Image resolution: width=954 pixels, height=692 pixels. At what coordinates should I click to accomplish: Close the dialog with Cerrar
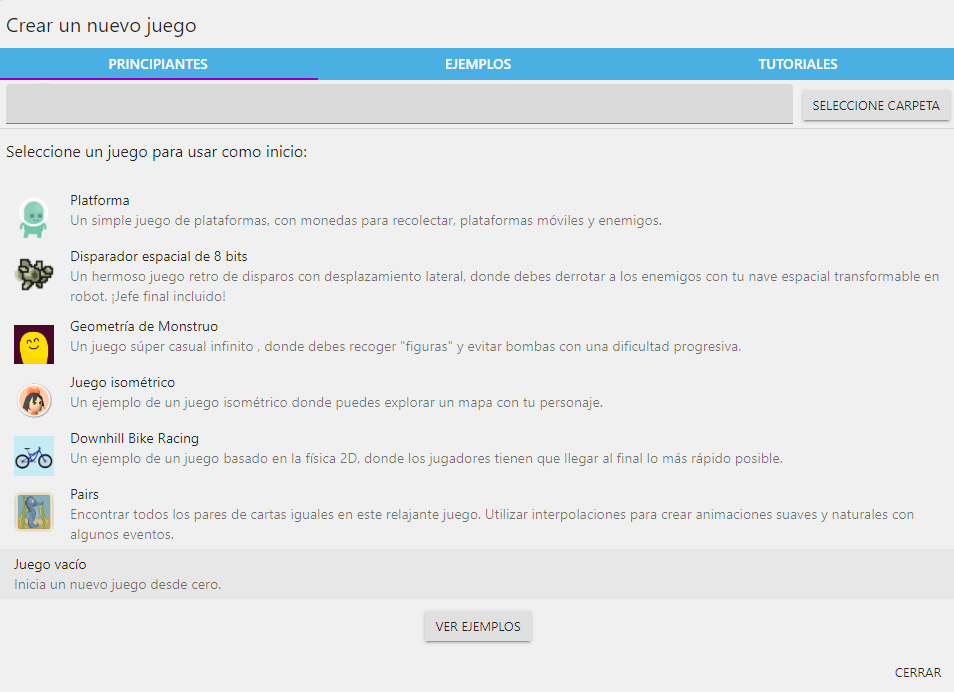point(917,673)
